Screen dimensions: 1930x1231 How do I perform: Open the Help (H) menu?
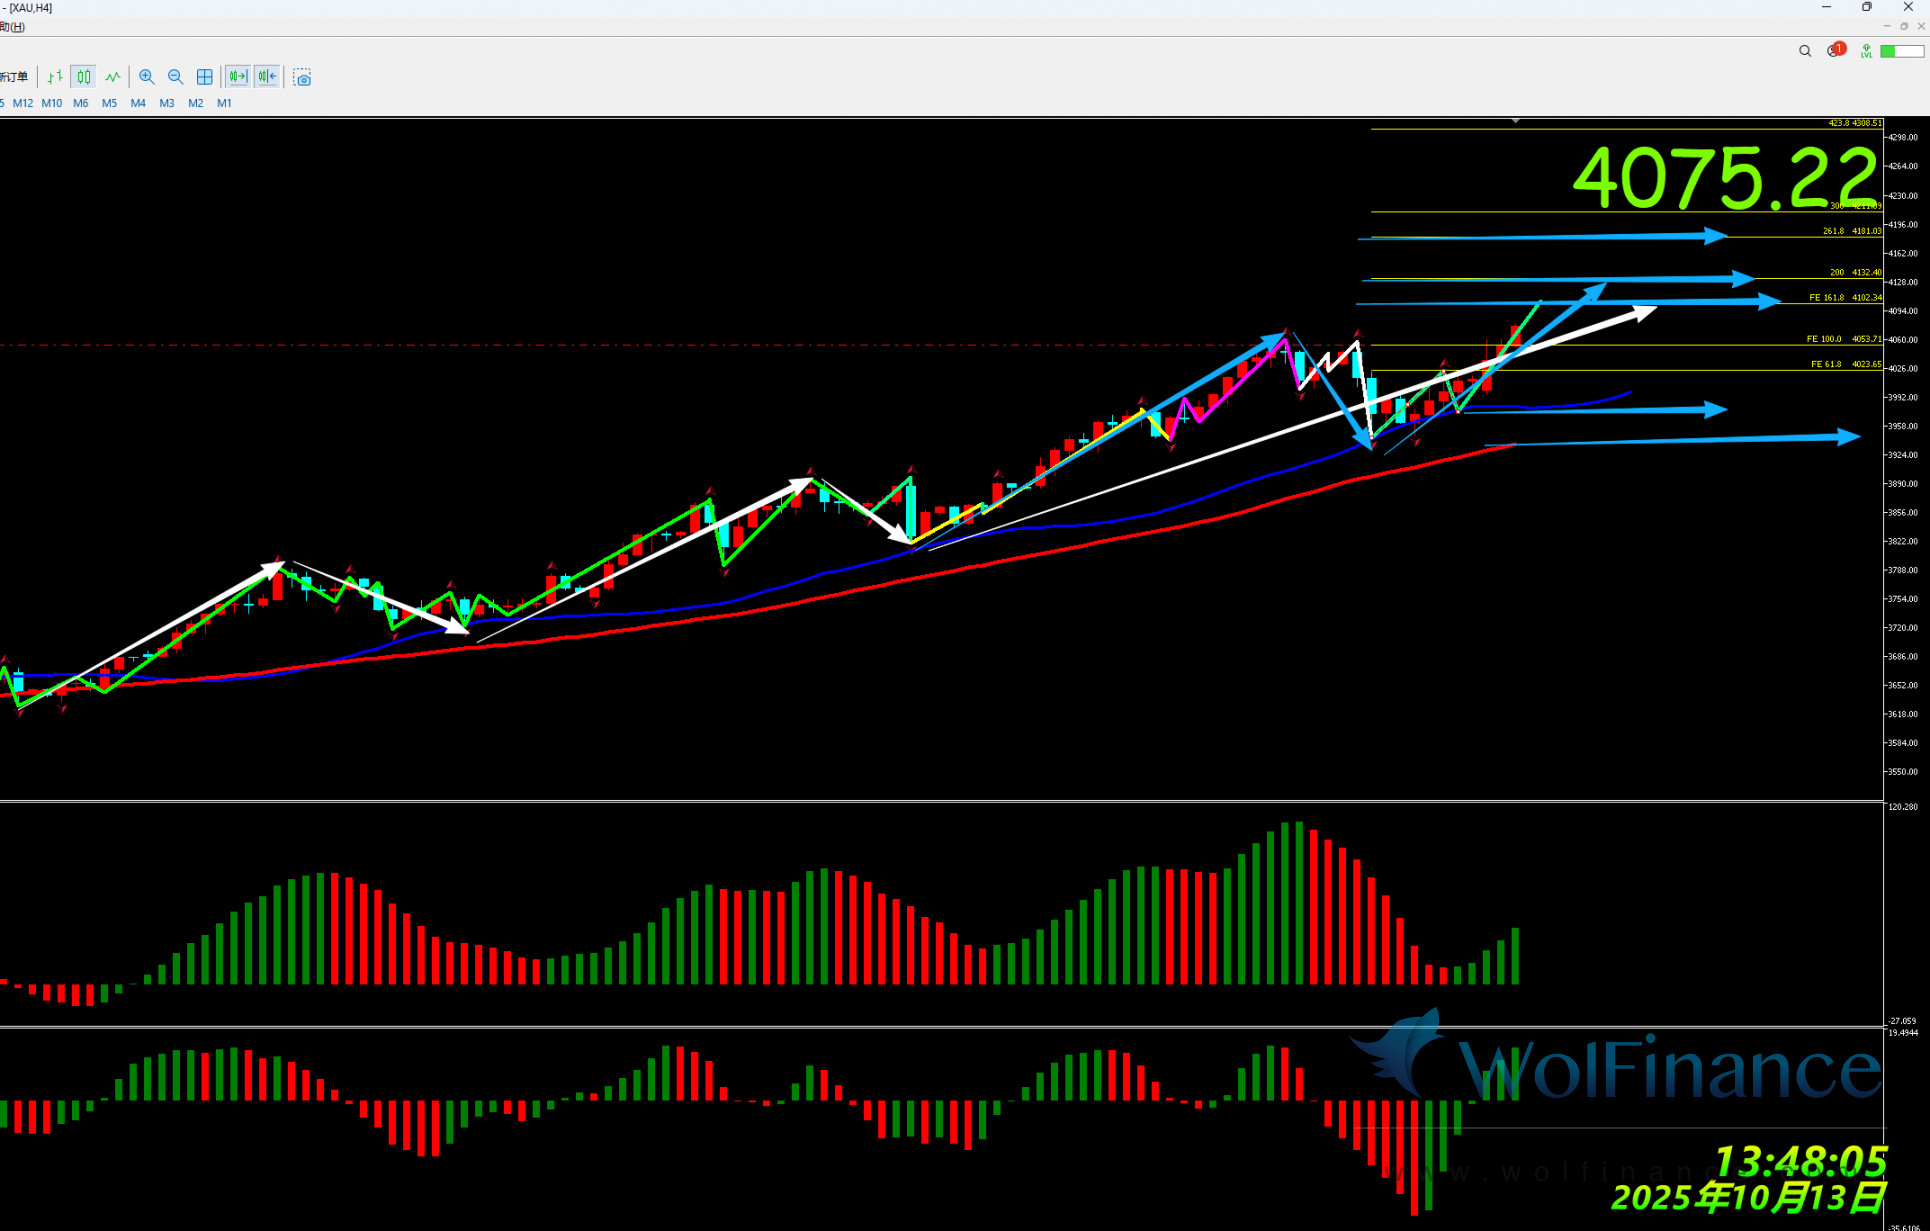(x=12, y=27)
